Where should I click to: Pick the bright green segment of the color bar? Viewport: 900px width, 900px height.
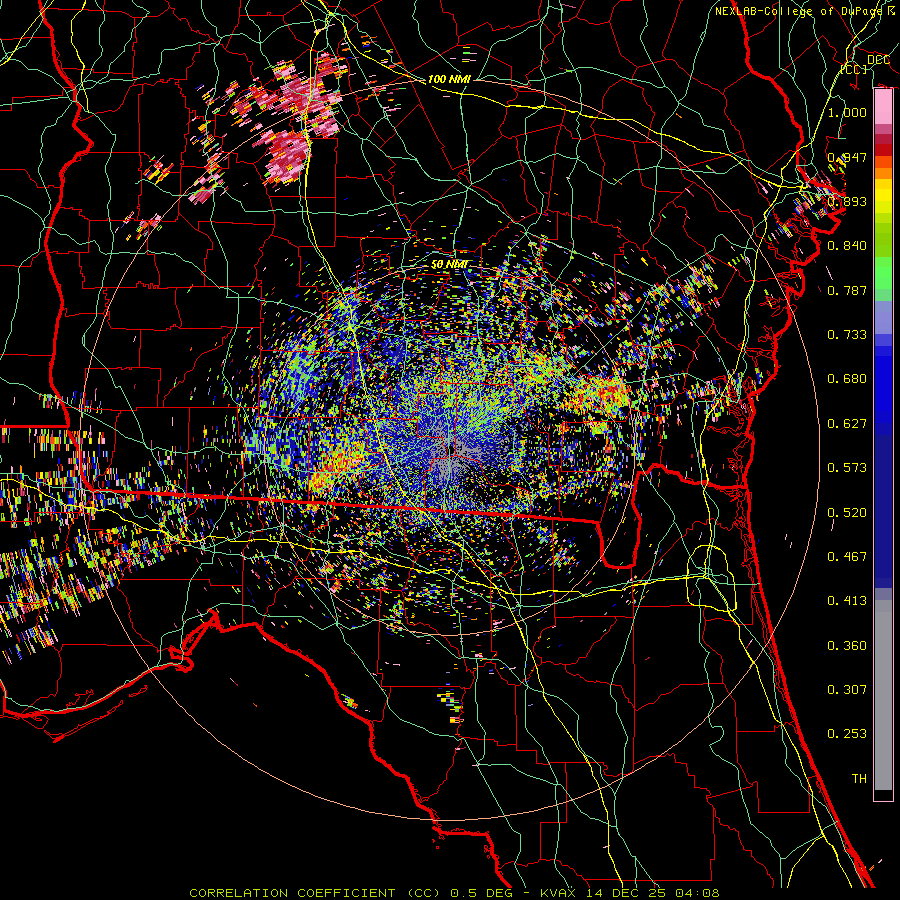click(x=883, y=273)
